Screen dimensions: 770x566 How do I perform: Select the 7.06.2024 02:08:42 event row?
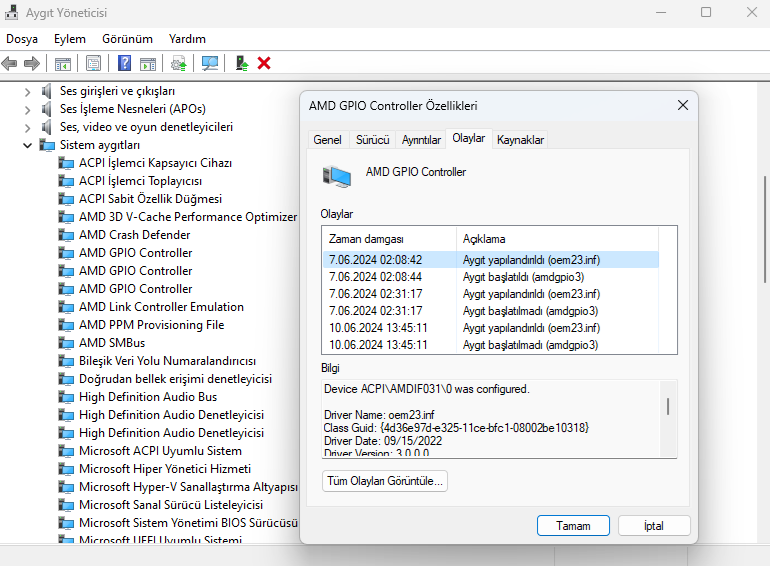[491, 260]
